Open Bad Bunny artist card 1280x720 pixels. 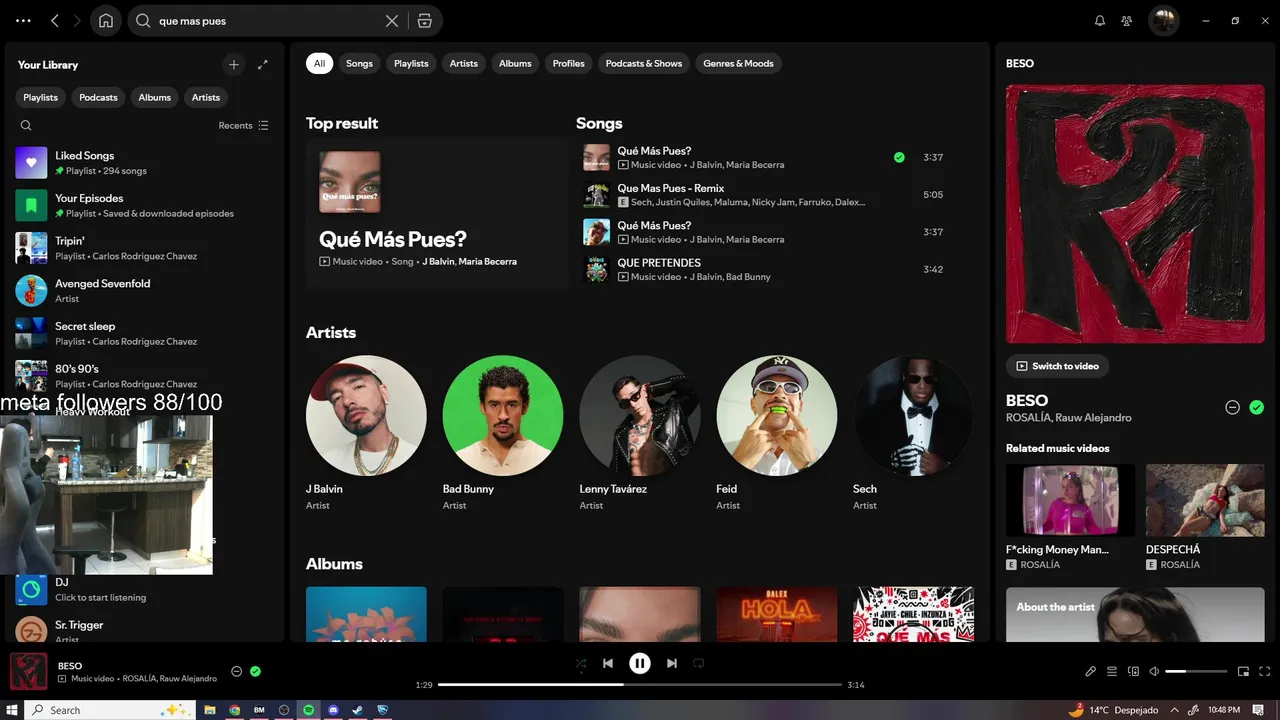coord(503,434)
